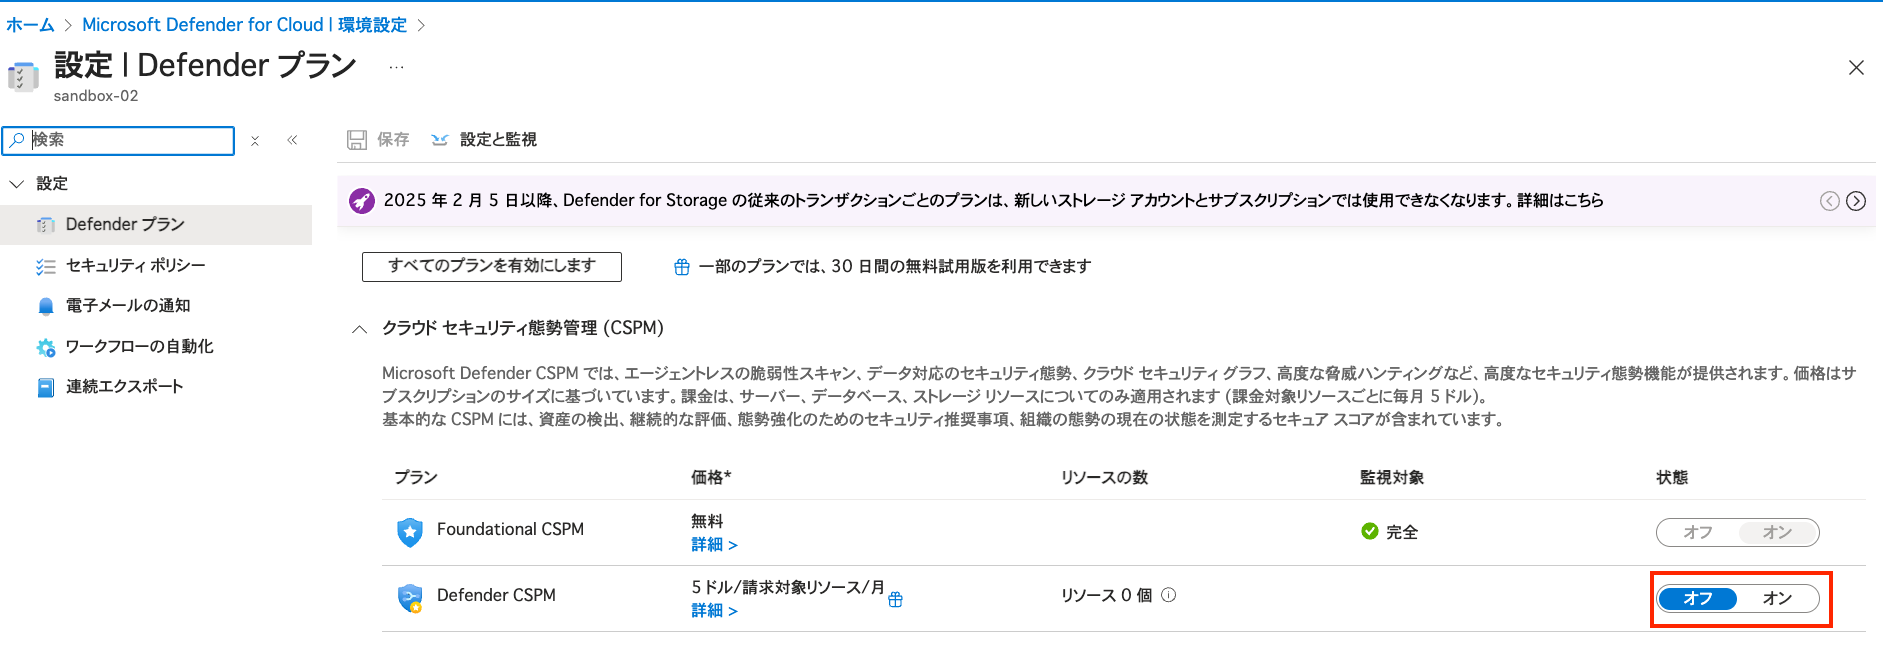Click the 価格* column header
This screenshot has width=1883, height=670.
pos(711,478)
